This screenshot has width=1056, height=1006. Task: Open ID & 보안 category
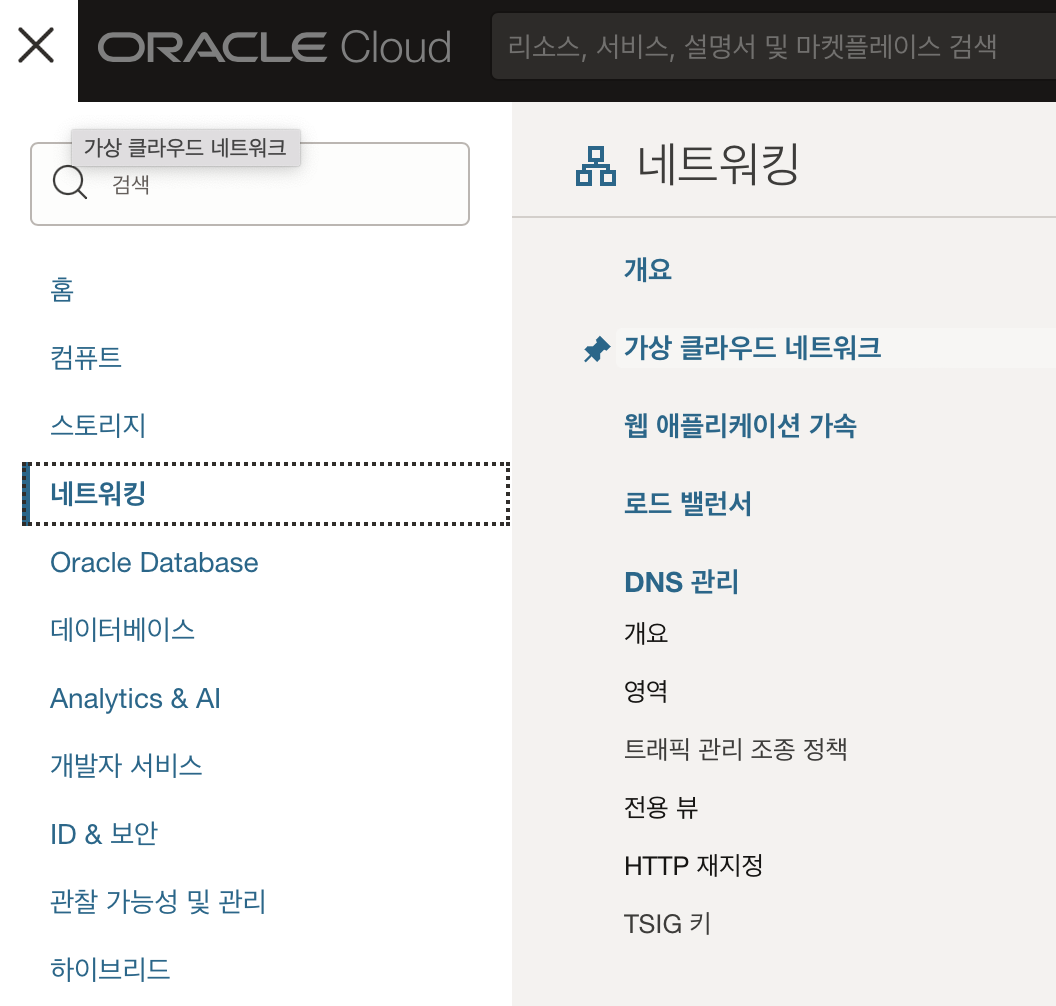tap(104, 834)
